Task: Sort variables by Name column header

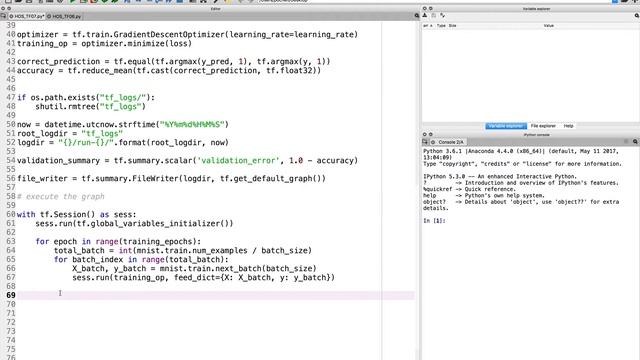Action: pos(428,26)
